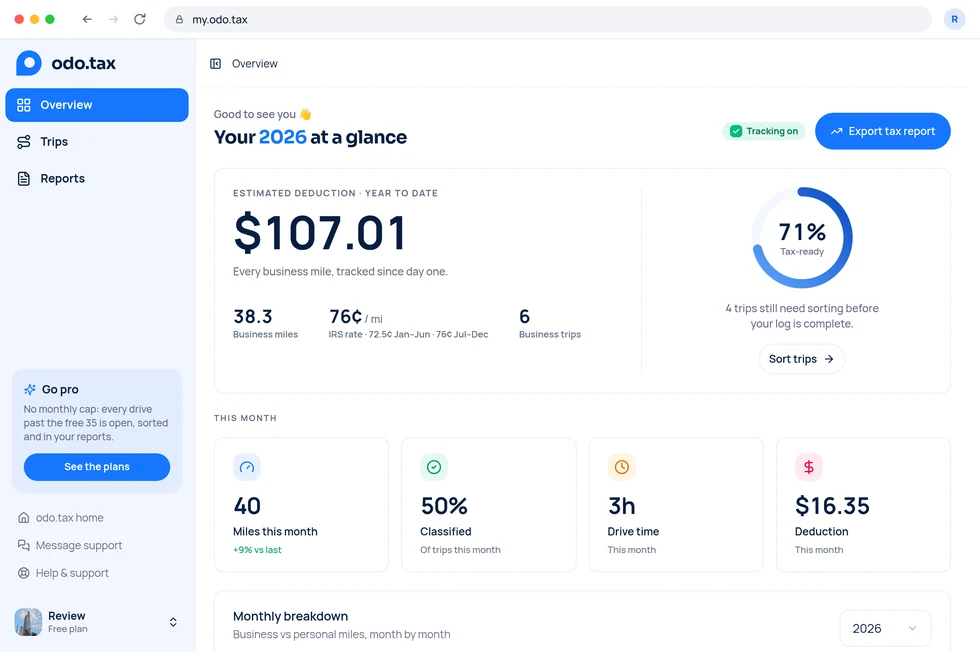Viewport: 980px width, 652px height.
Task: Open the browser profile R avatar
Action: click(x=954, y=19)
